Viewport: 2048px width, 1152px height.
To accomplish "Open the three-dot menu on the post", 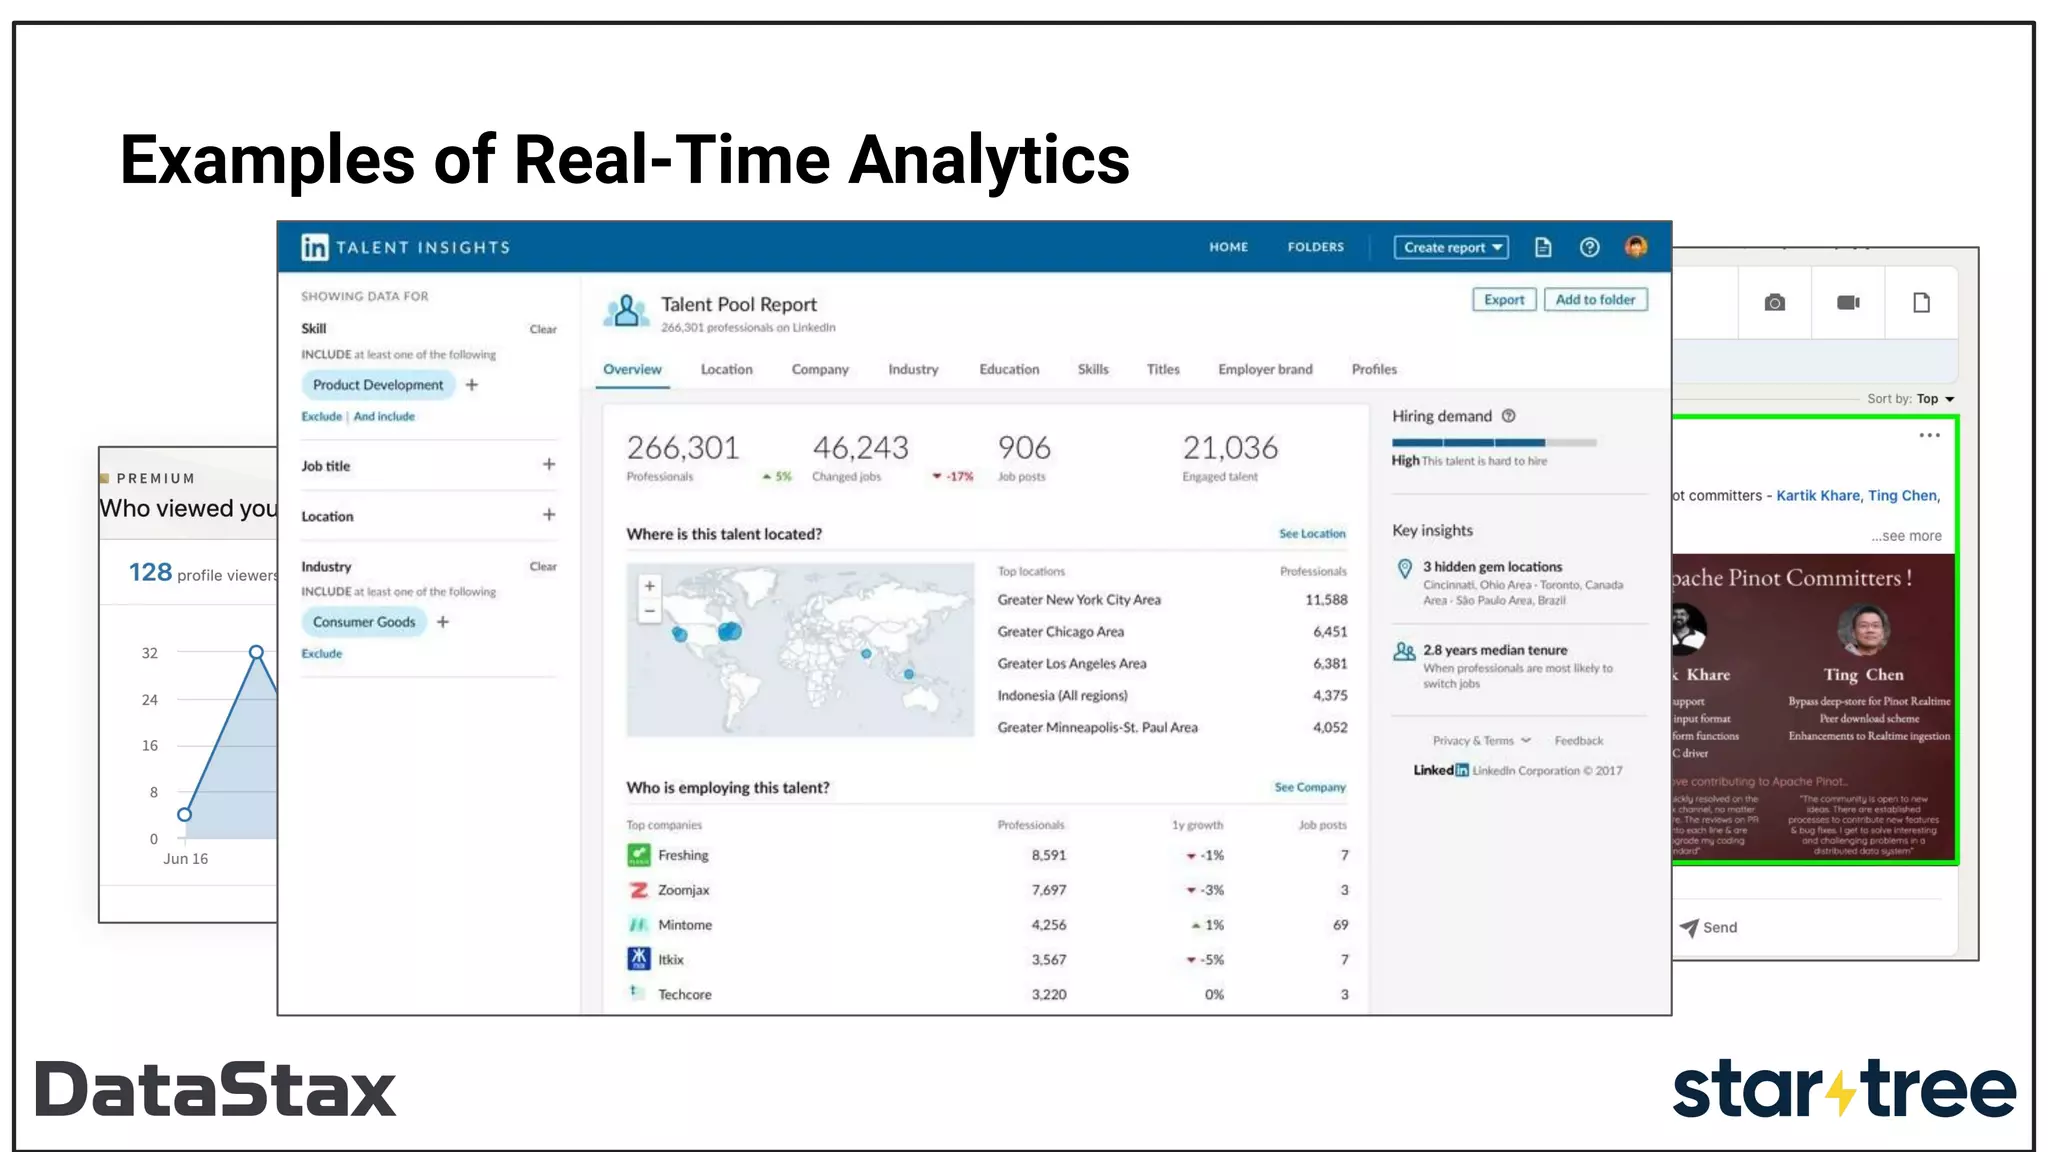I will pos(1929,435).
